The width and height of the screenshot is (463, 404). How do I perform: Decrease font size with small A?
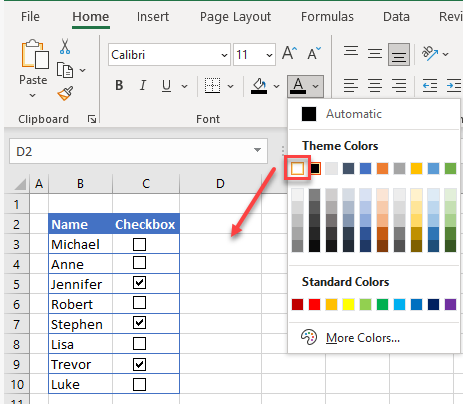pos(314,53)
